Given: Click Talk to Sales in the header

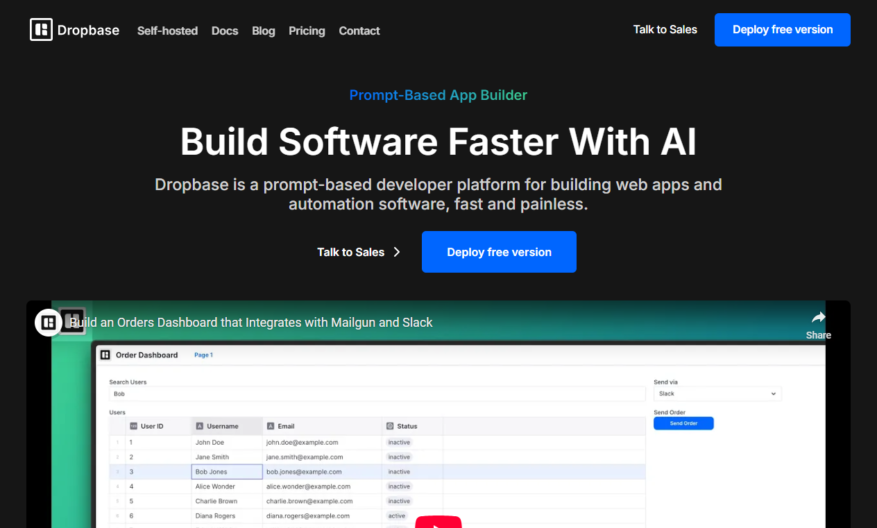Looking at the screenshot, I should coord(665,30).
